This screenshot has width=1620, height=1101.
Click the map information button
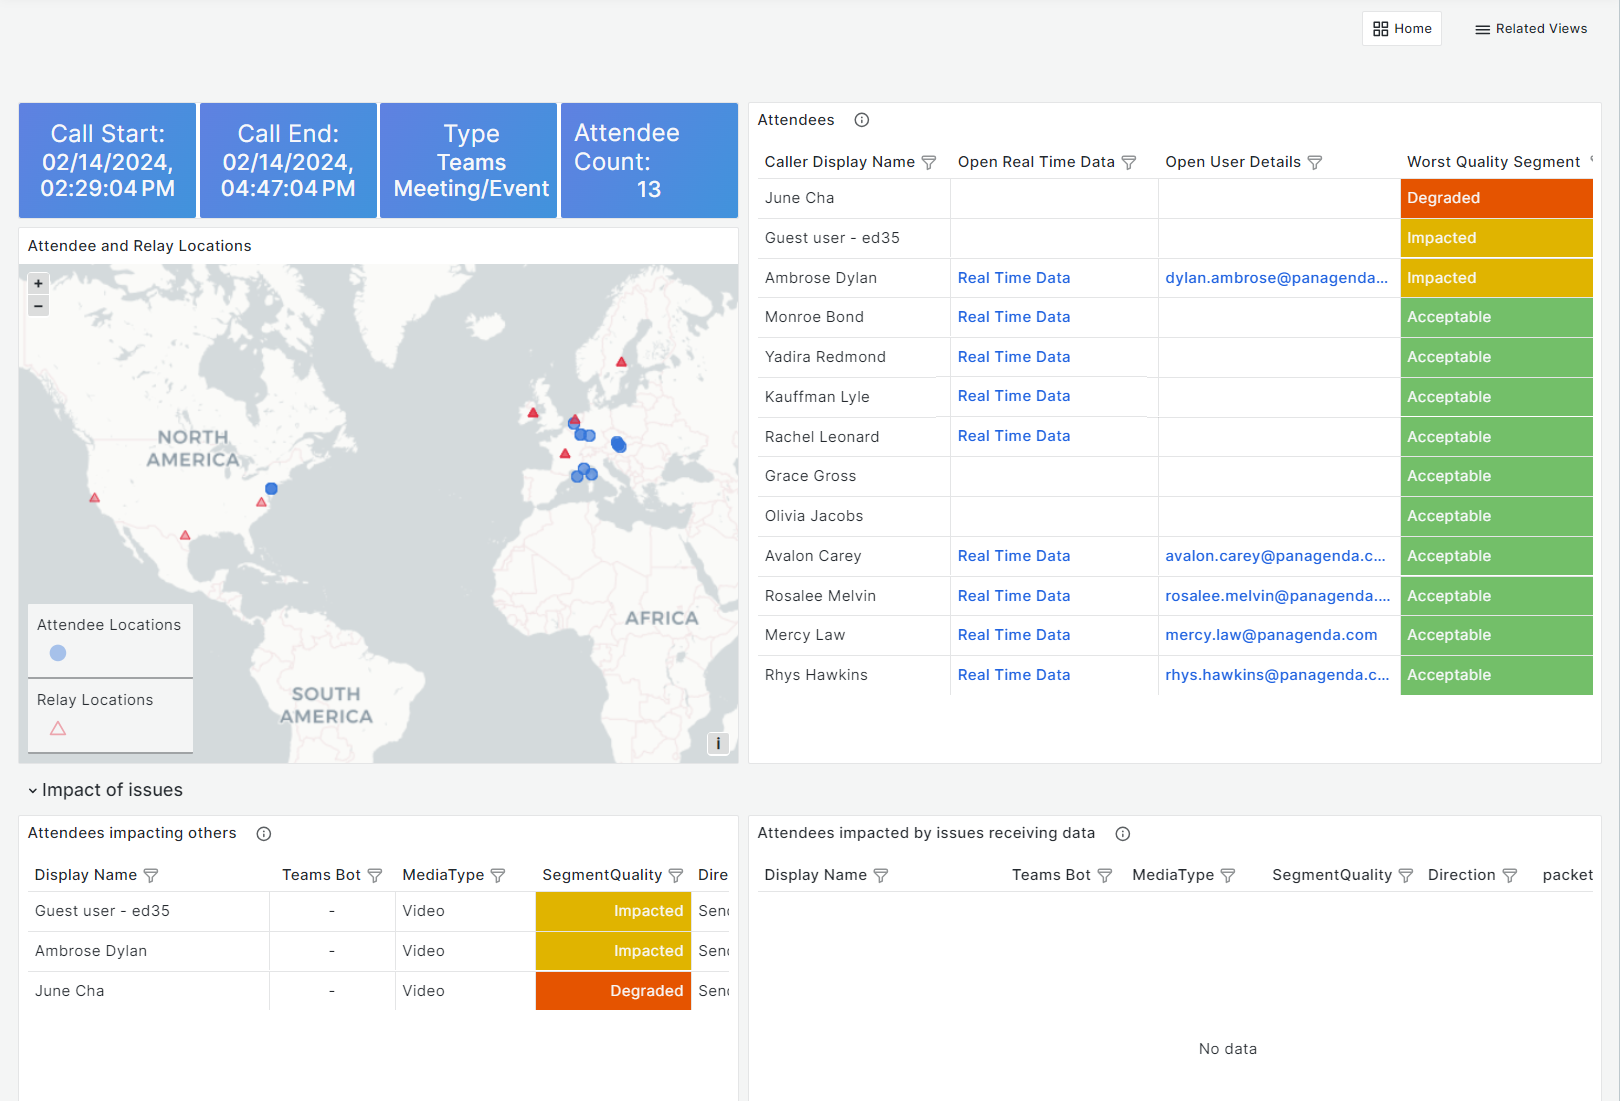tap(717, 743)
